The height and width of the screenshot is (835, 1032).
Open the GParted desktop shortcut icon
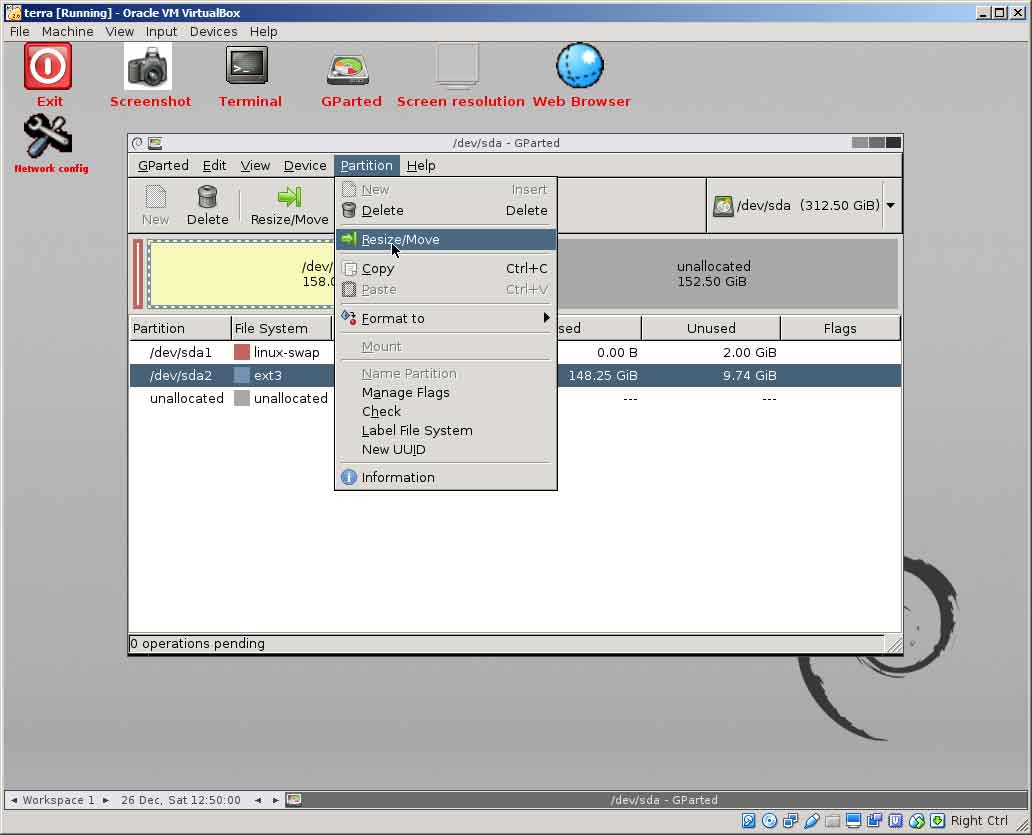coord(348,70)
